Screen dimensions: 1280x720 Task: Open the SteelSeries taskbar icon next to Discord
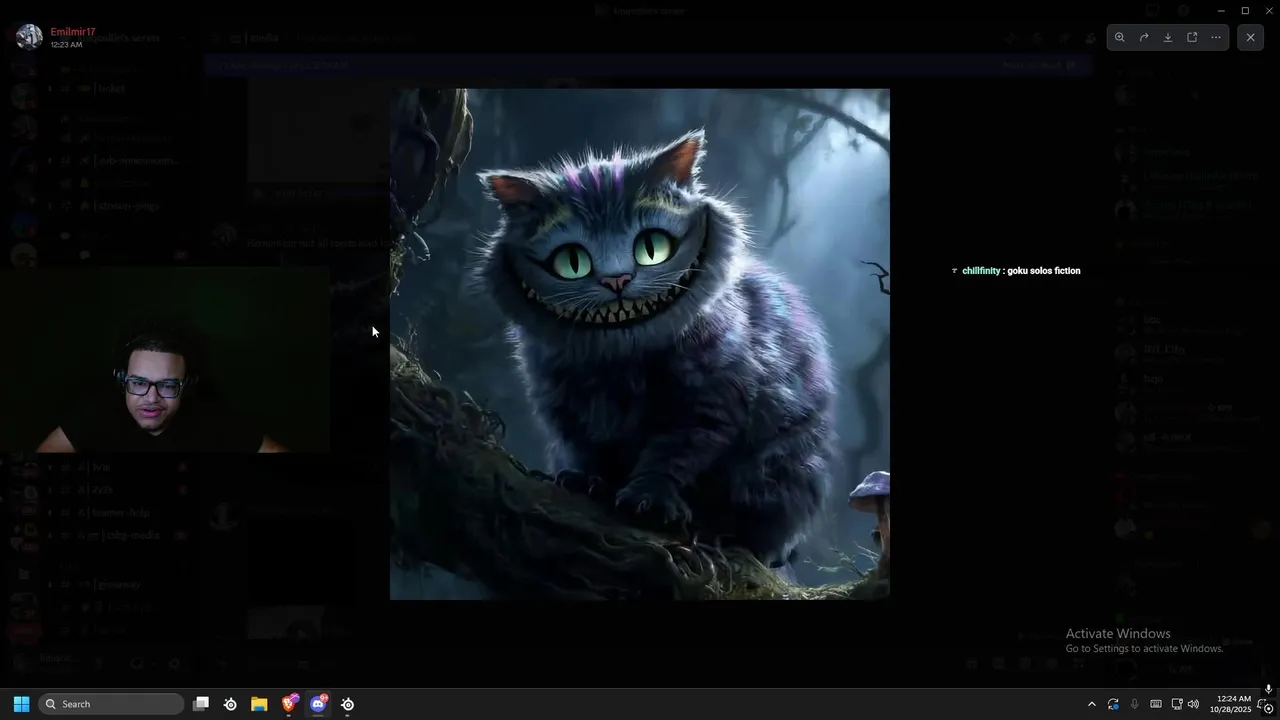pyautogui.click(x=348, y=704)
